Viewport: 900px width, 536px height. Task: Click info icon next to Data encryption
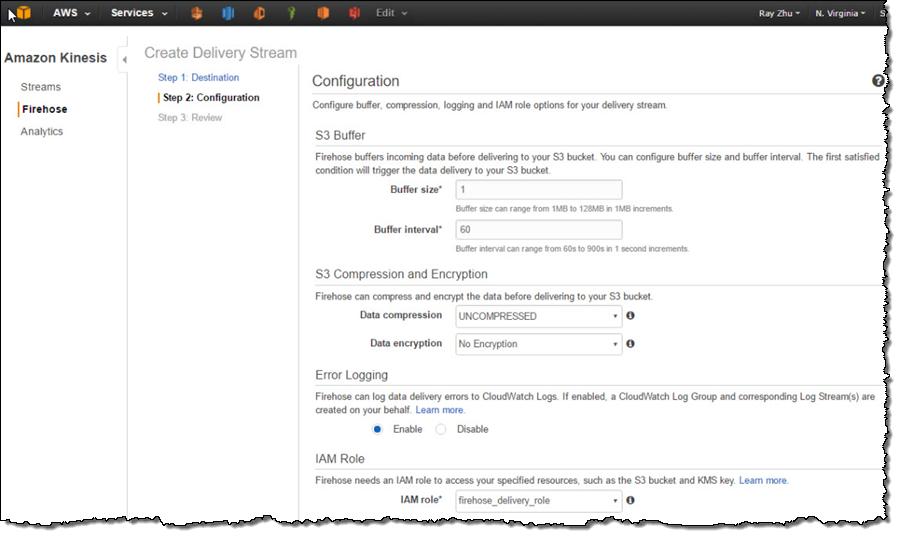tap(631, 344)
